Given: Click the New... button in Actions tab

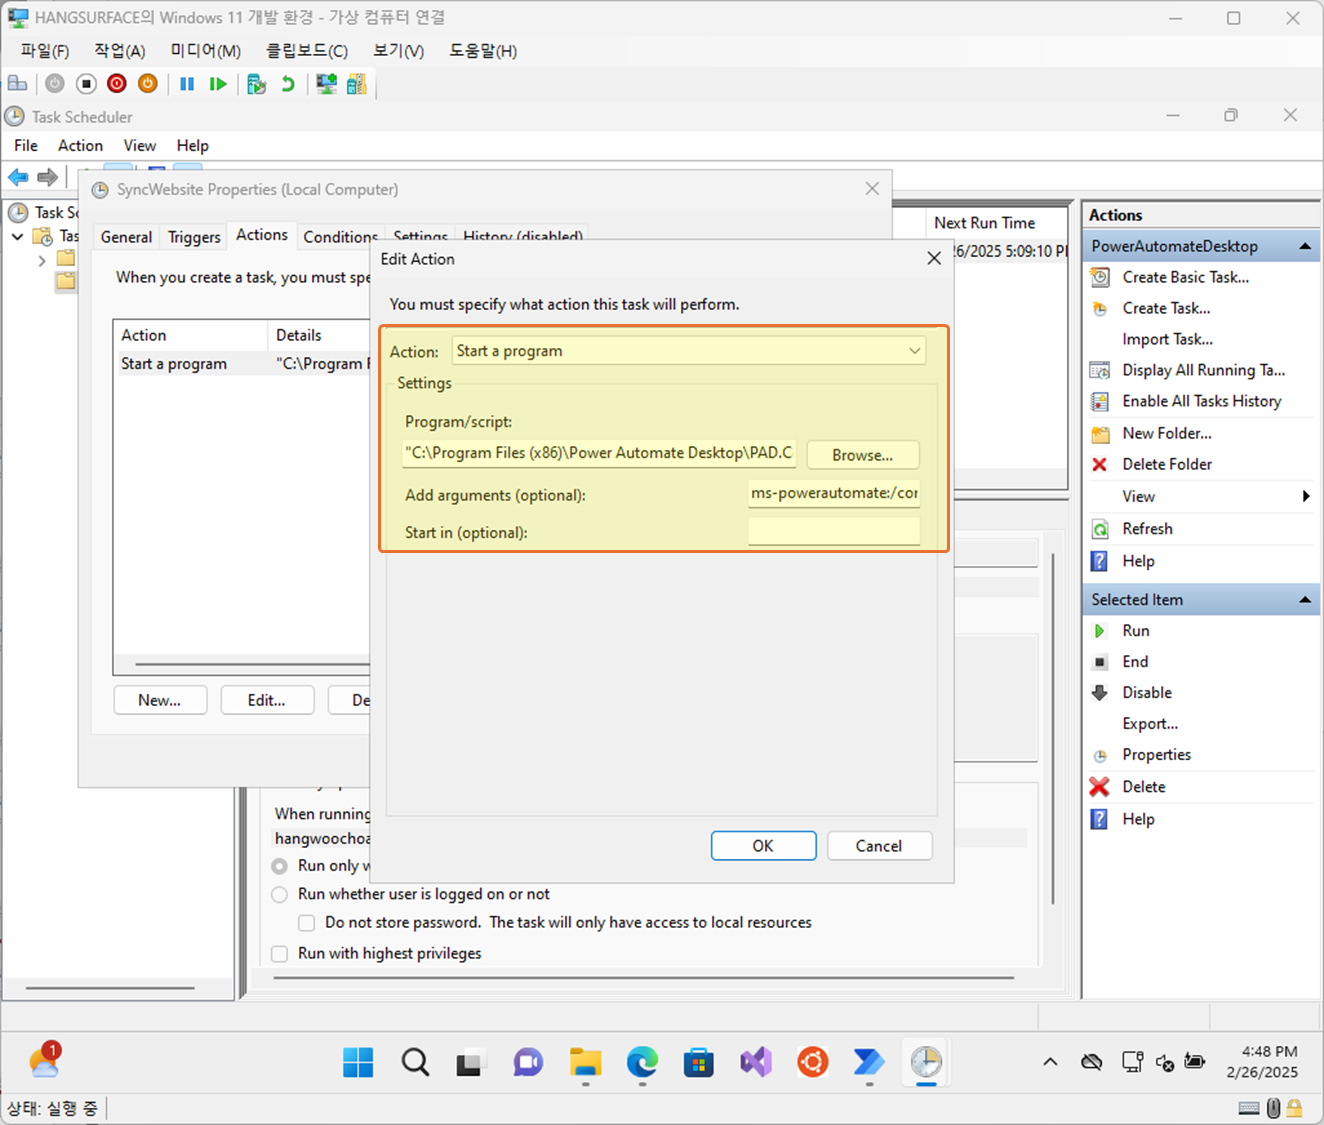Looking at the screenshot, I should point(160,700).
